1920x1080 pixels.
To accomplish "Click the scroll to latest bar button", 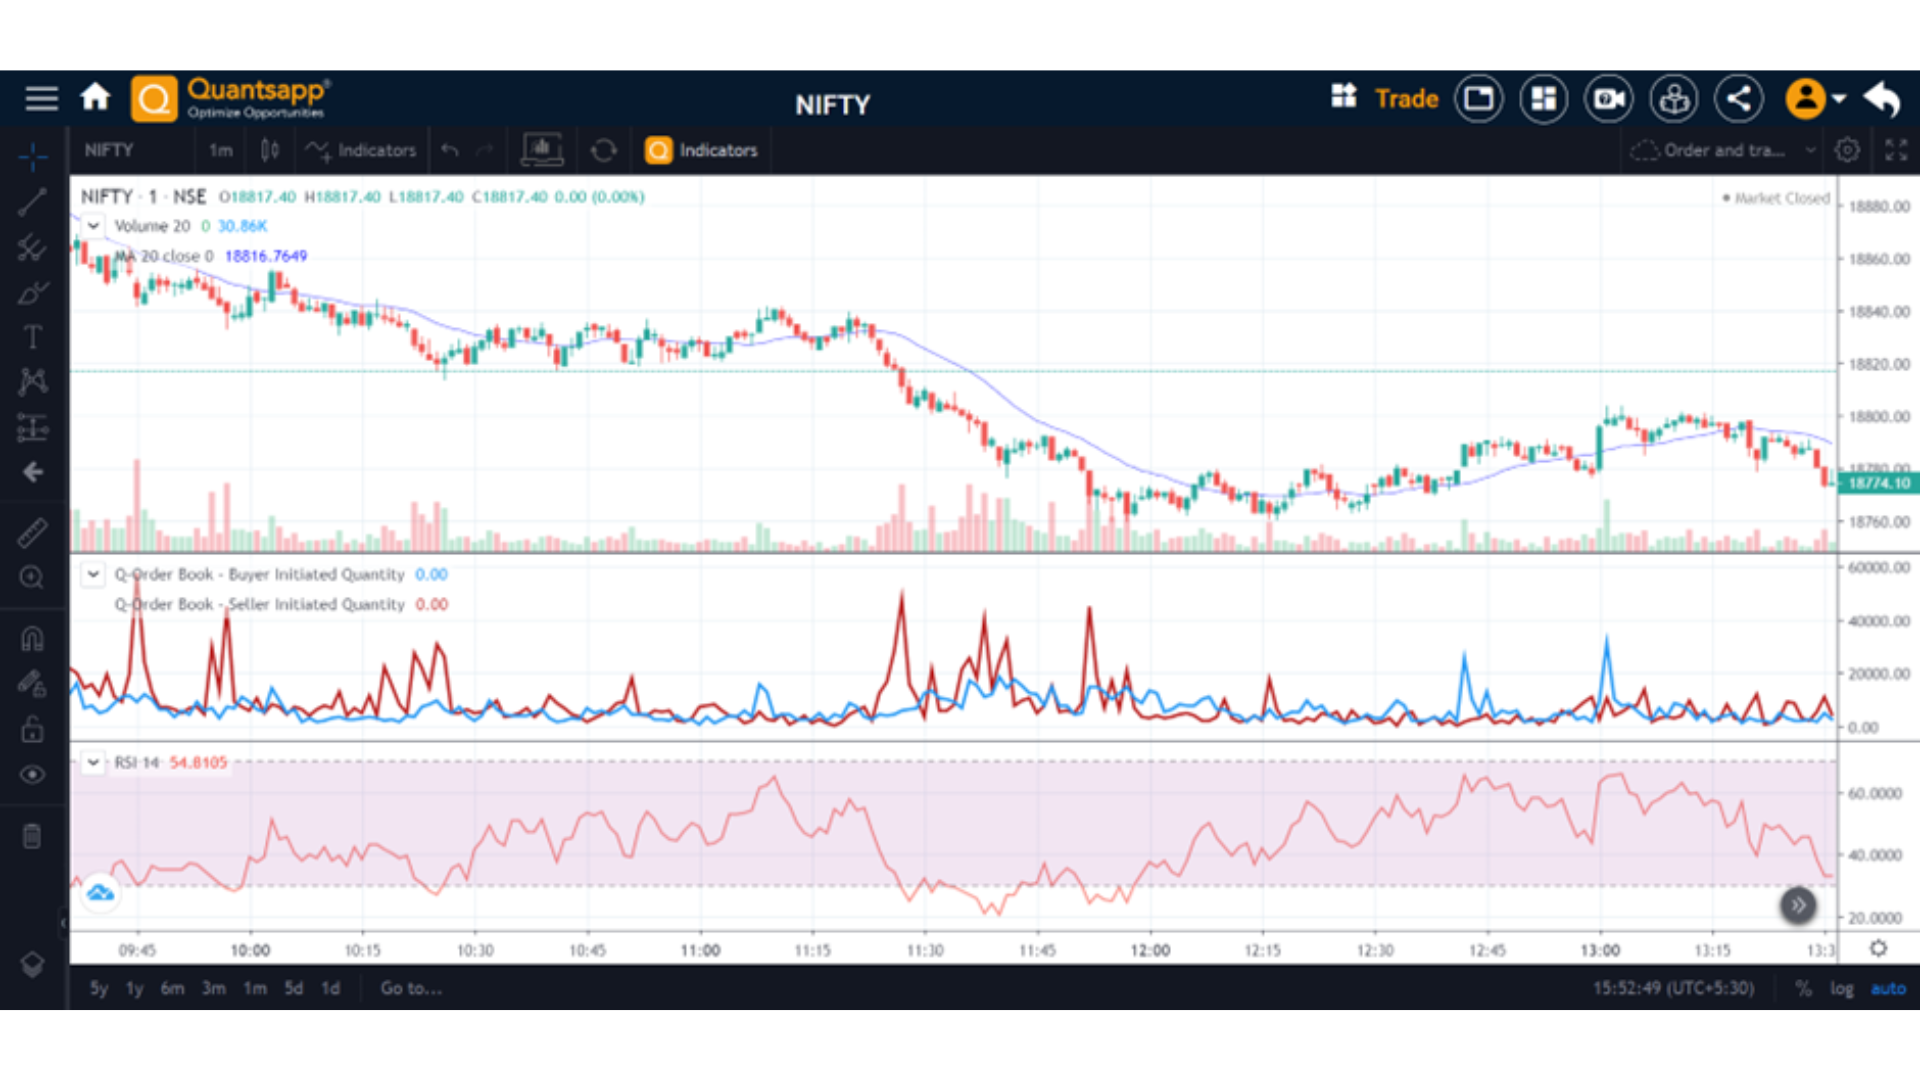I will [x=1797, y=906].
